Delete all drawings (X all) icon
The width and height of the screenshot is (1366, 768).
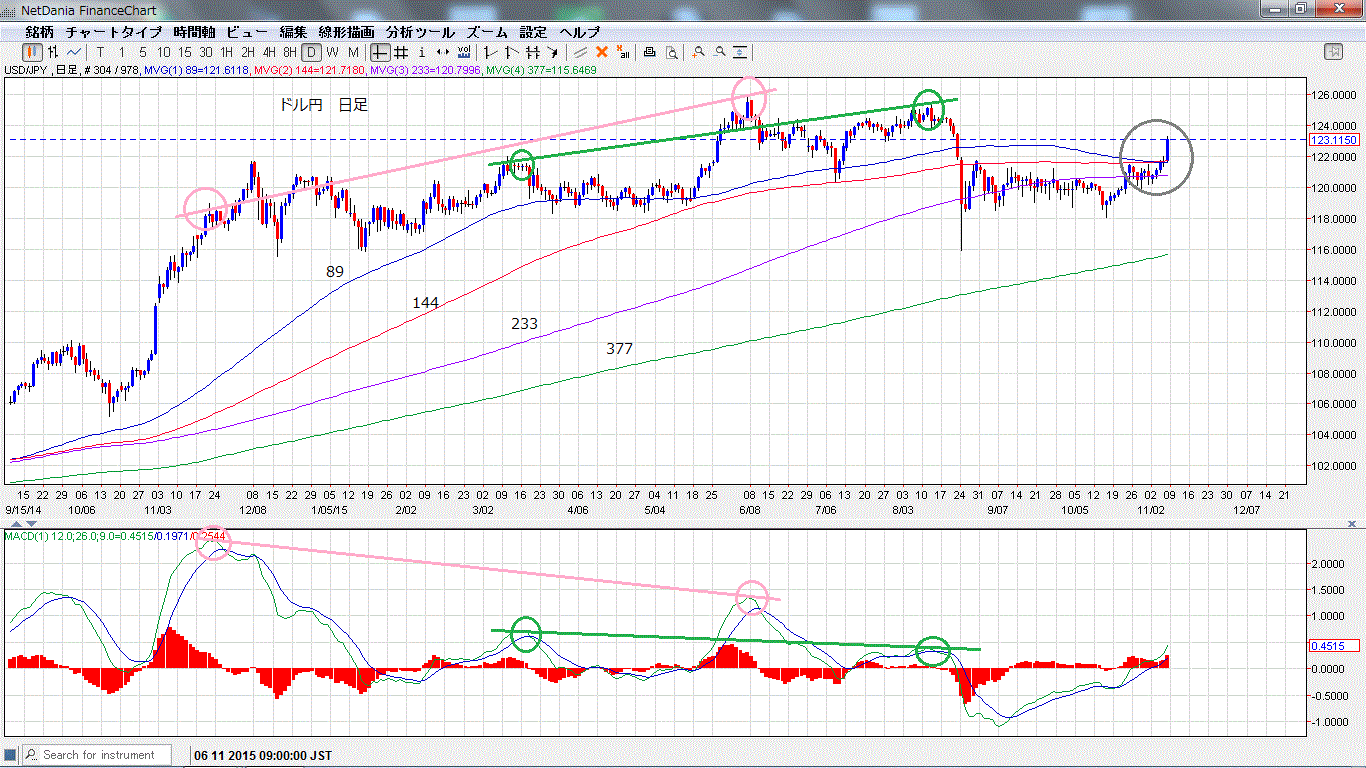[x=622, y=52]
